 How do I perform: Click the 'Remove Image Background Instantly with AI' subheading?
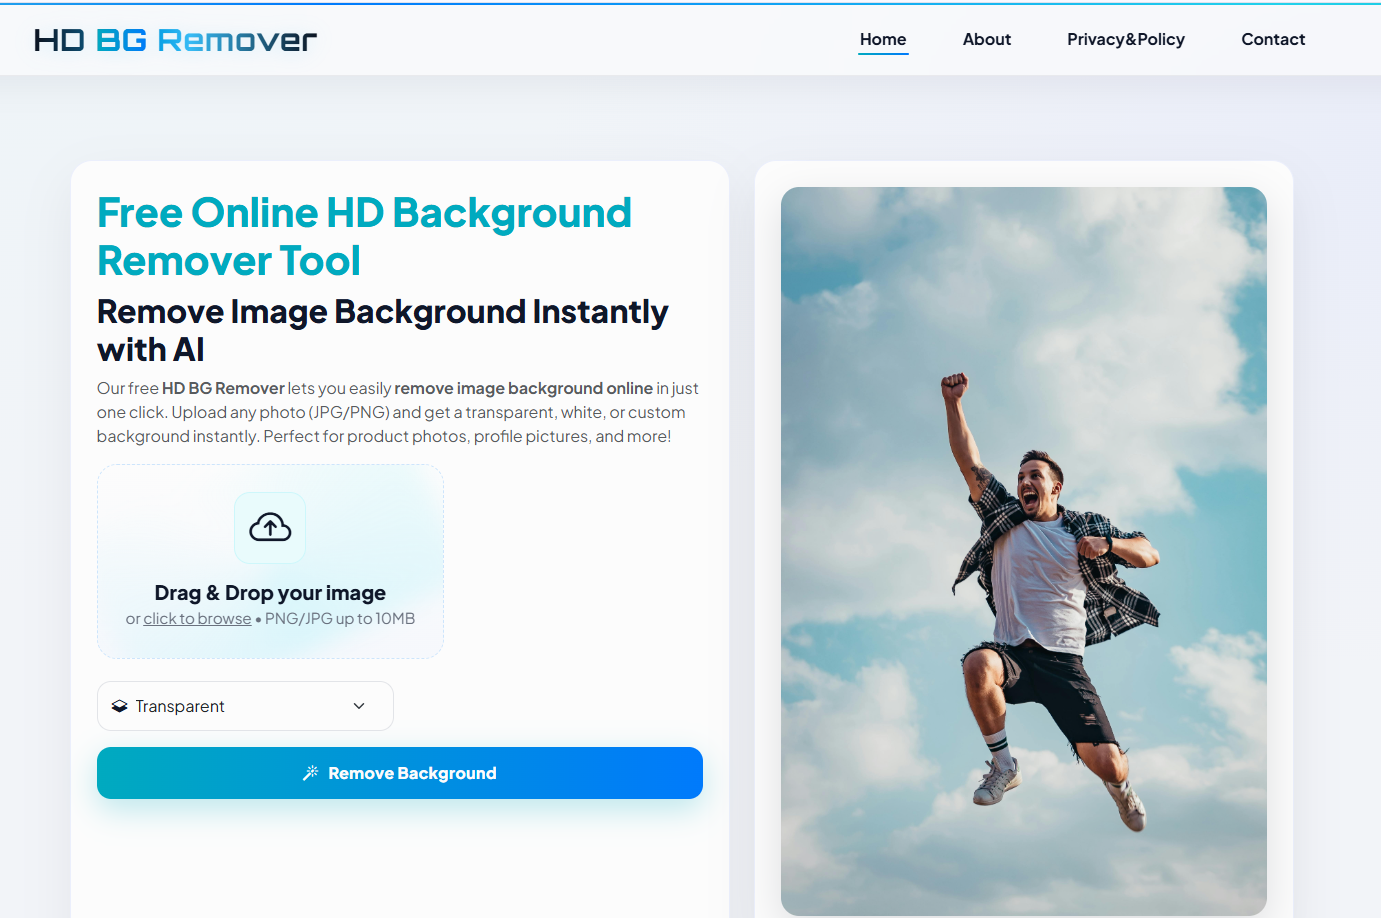point(382,330)
